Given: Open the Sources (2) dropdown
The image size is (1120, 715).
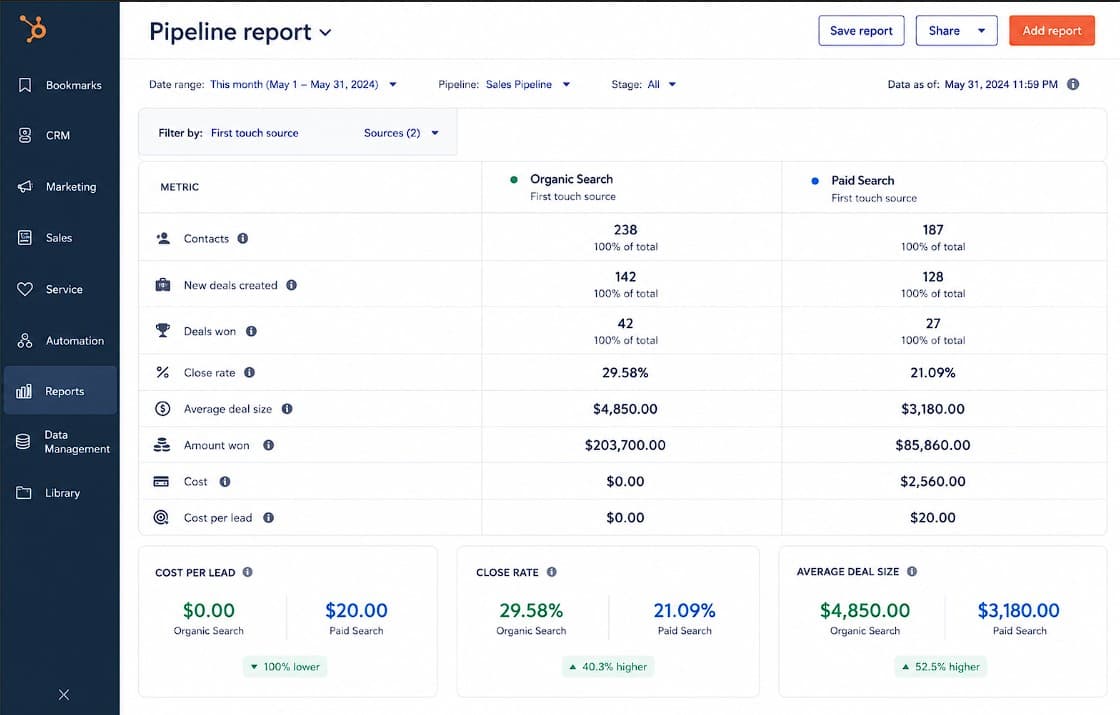Looking at the screenshot, I should [x=401, y=133].
